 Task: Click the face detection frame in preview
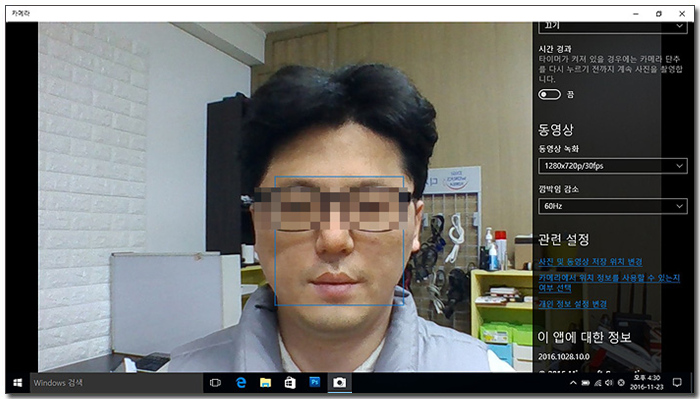(x=339, y=241)
